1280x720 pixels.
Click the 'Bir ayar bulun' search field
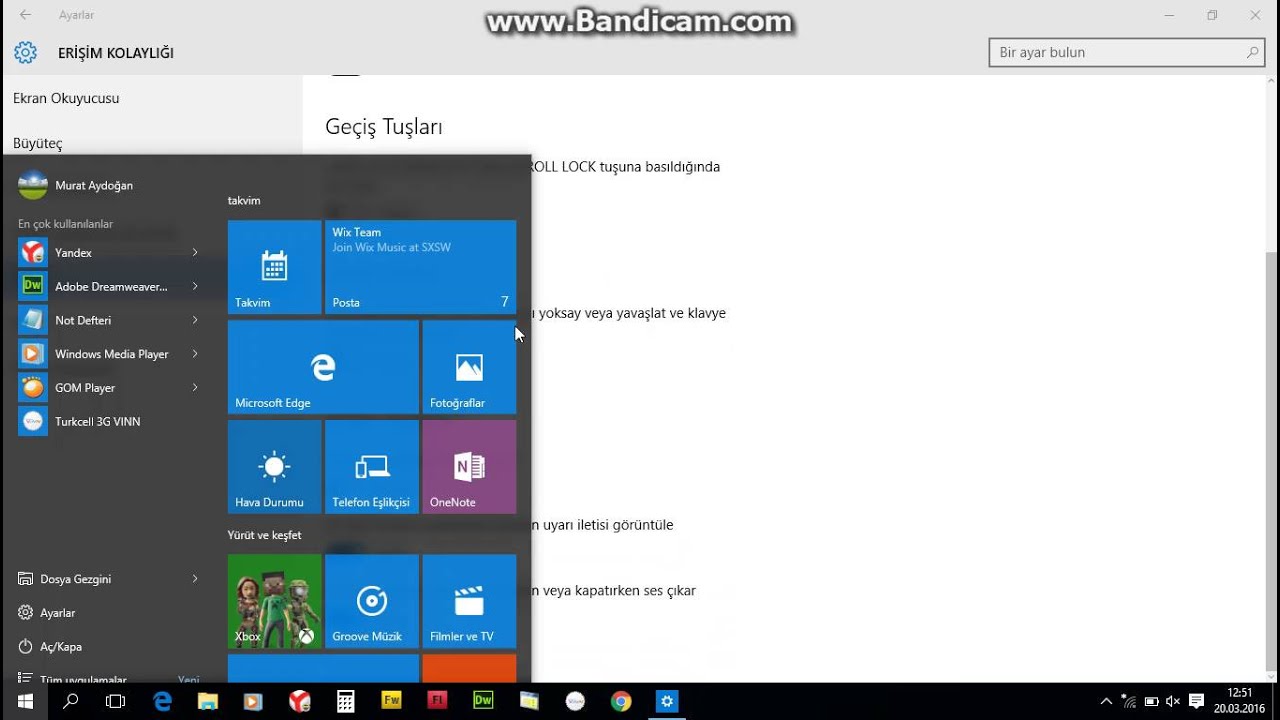(1128, 52)
